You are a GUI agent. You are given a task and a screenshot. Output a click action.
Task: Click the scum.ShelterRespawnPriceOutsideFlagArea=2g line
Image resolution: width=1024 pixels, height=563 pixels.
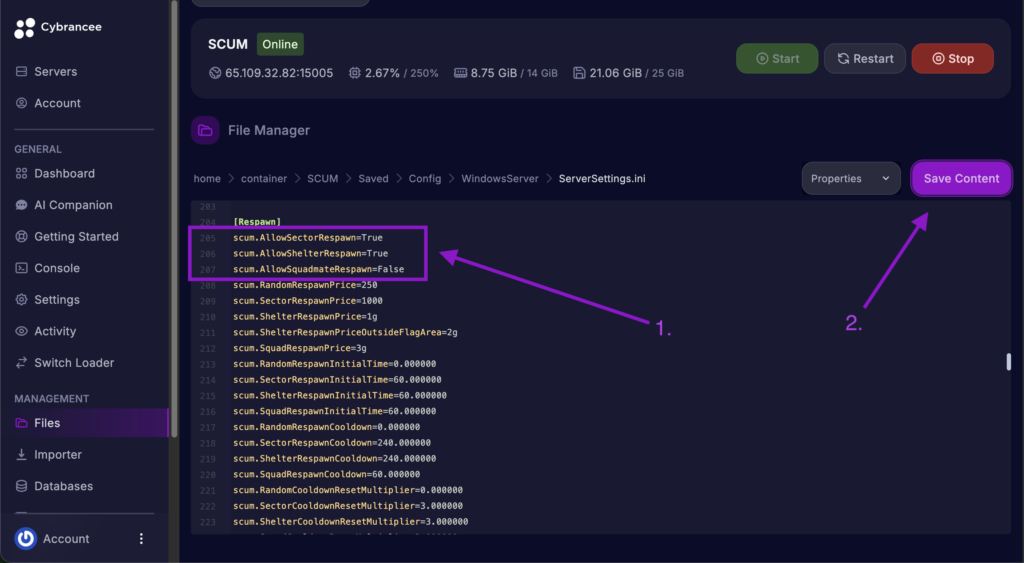(x=345, y=332)
